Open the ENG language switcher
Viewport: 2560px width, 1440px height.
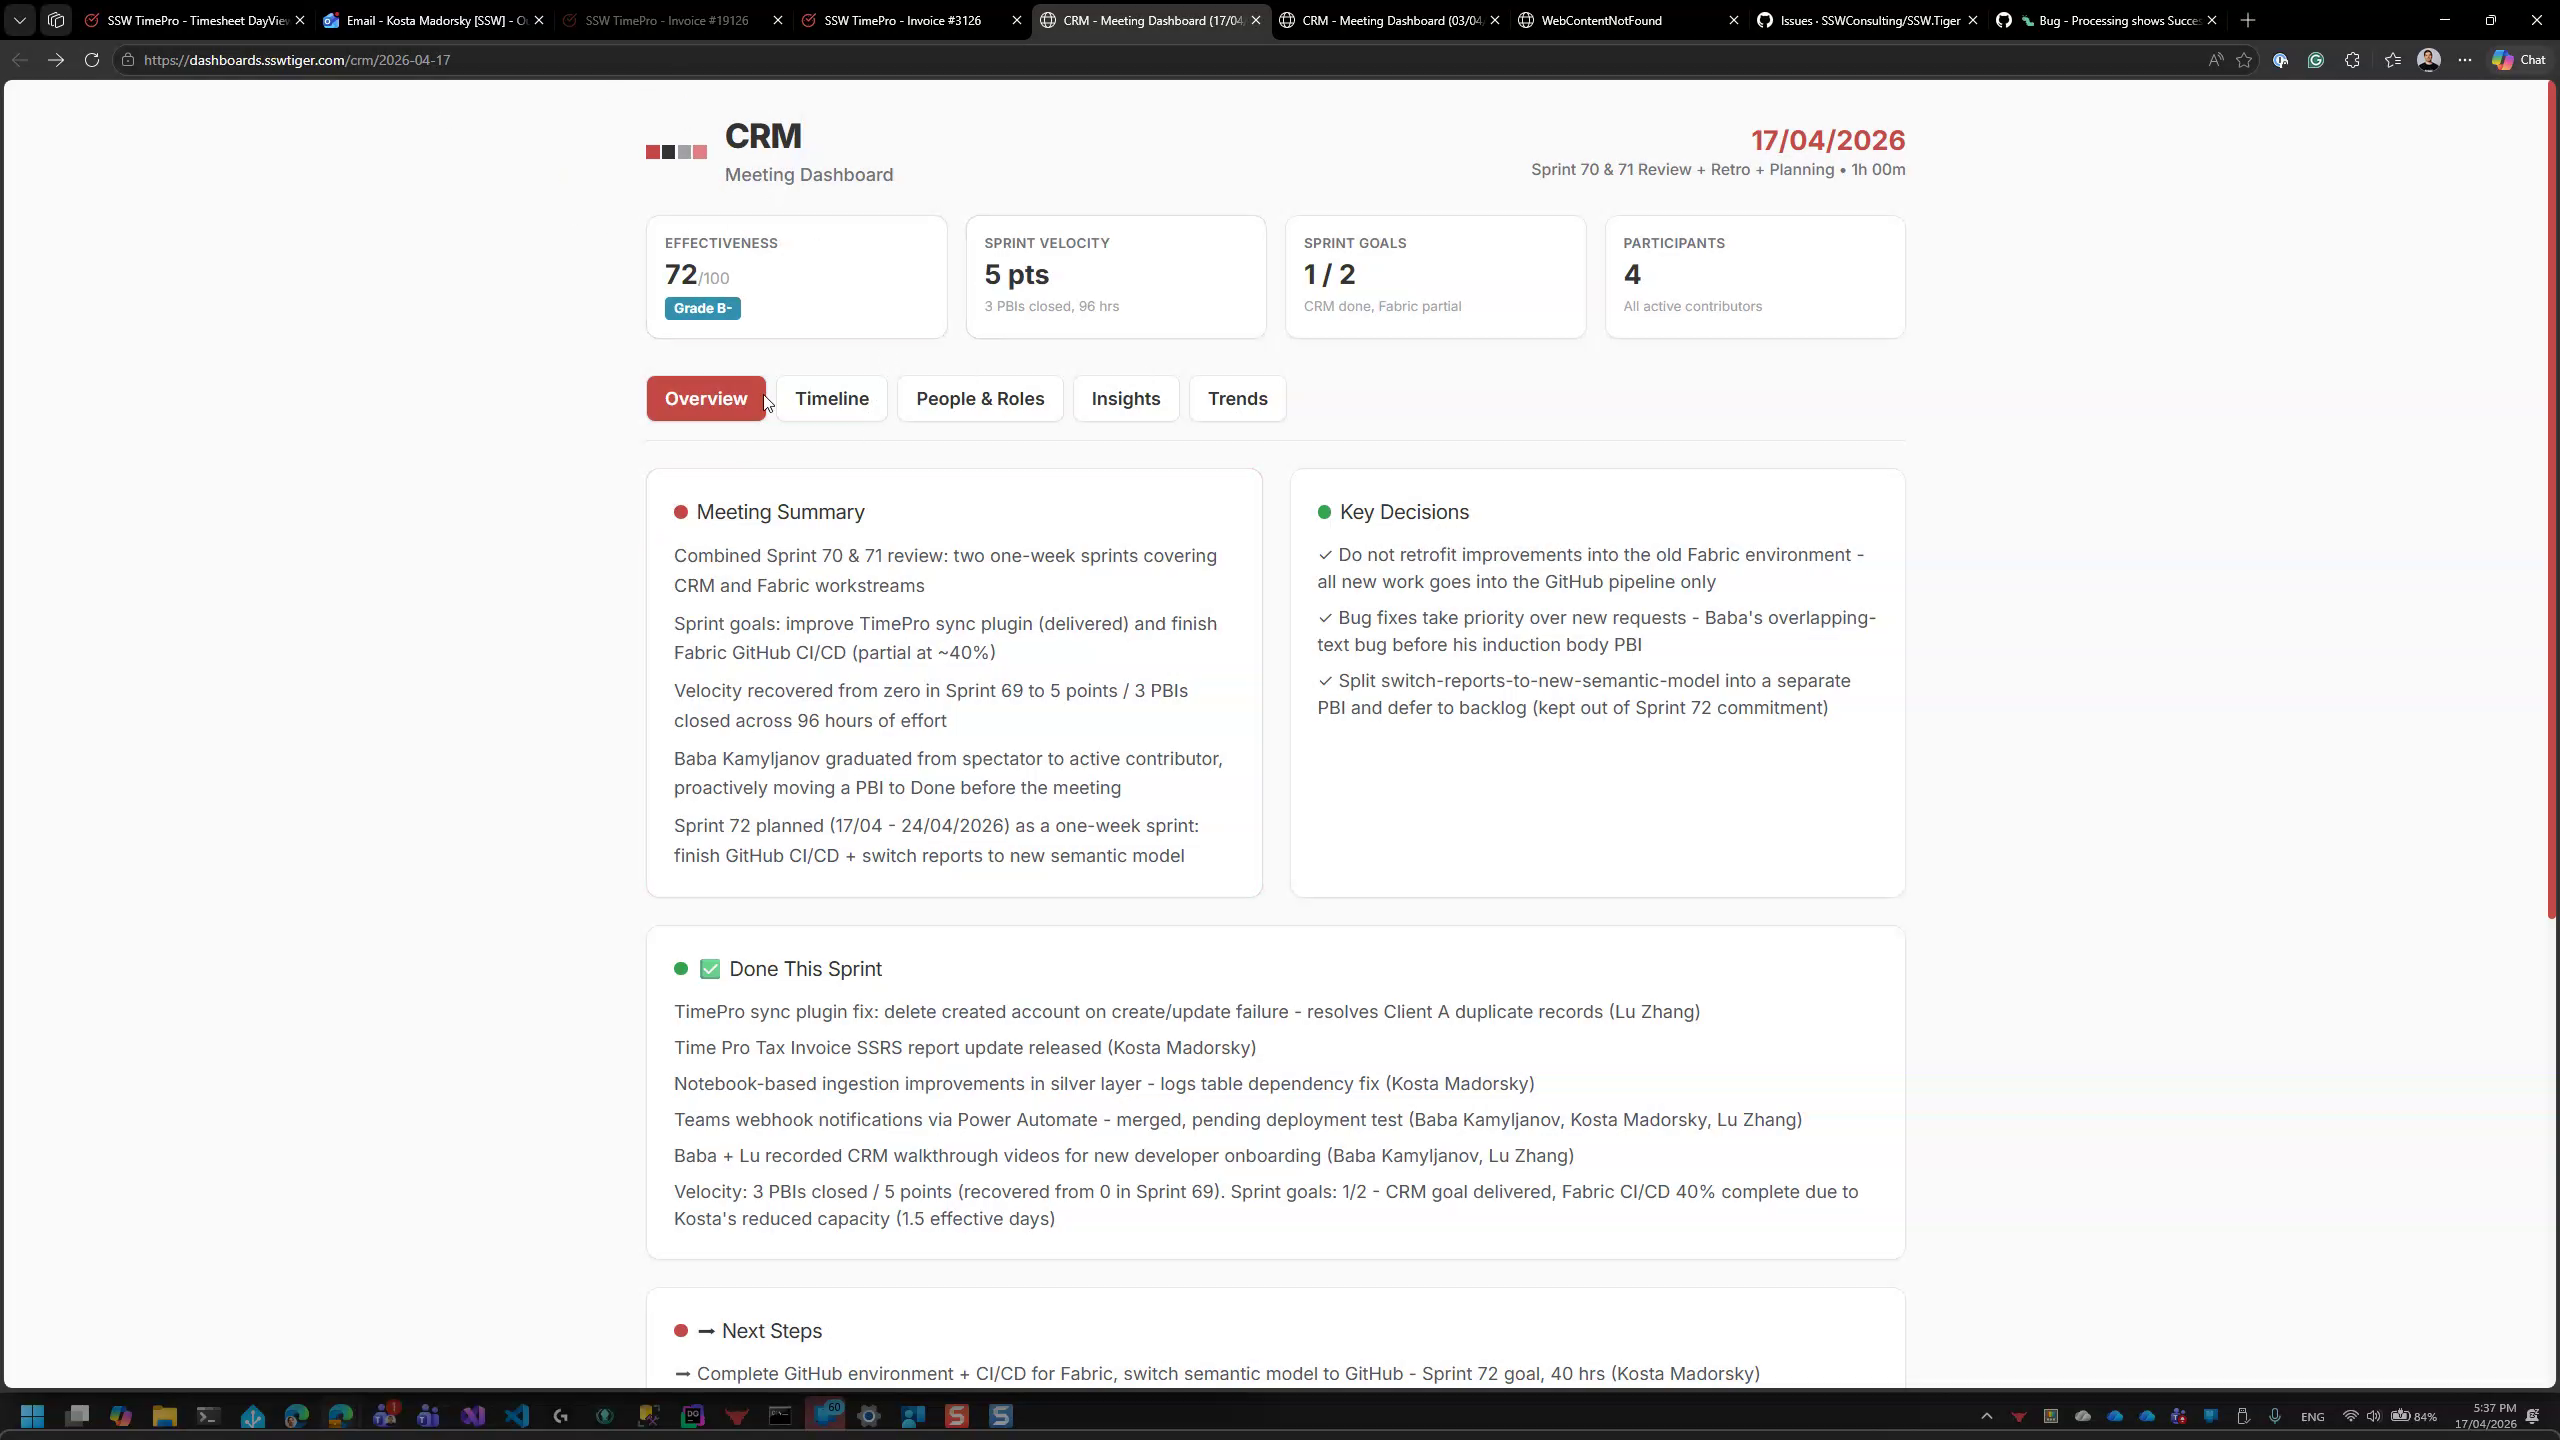pyautogui.click(x=2312, y=1417)
